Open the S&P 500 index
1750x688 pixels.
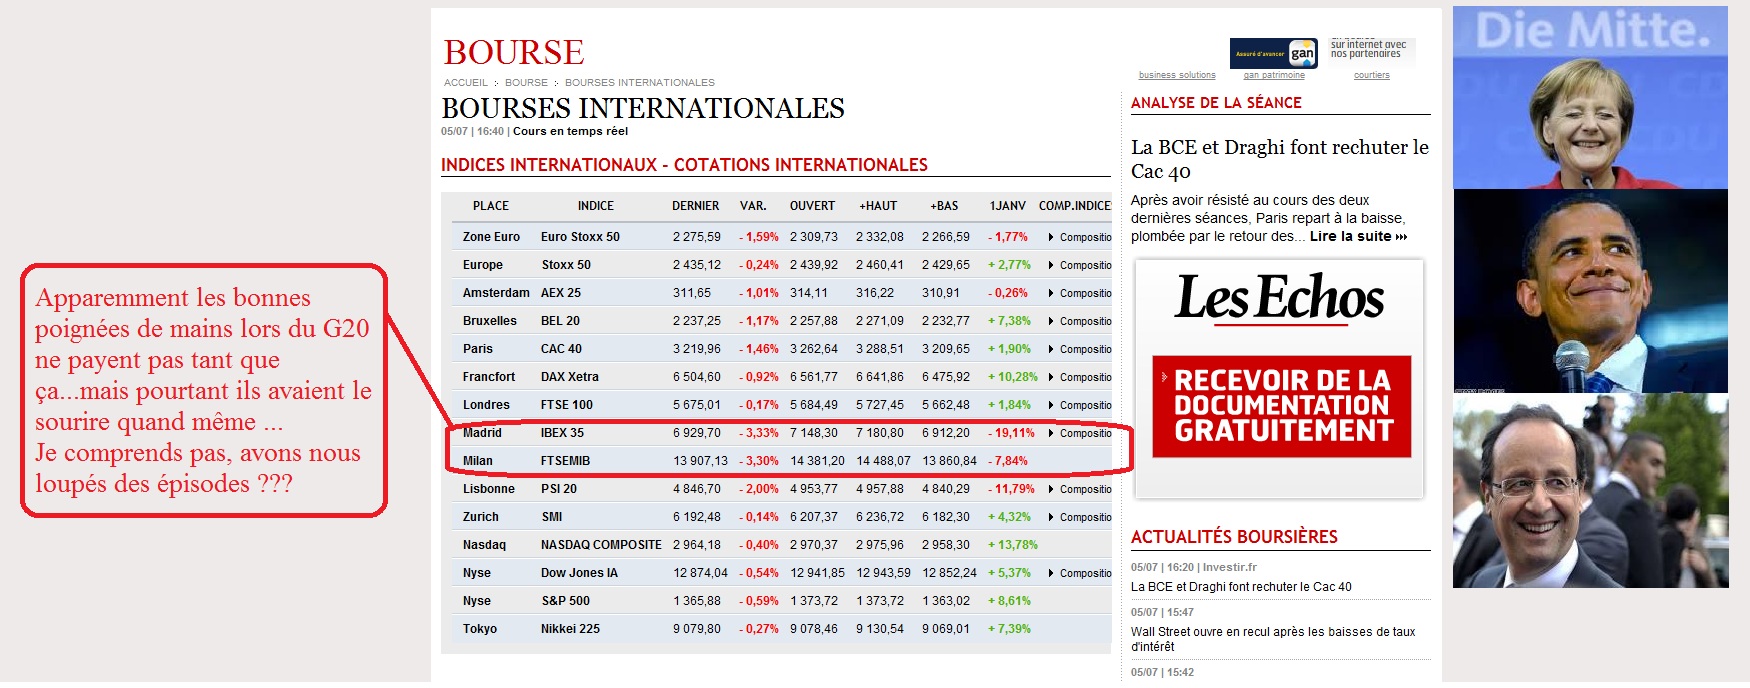click(x=566, y=601)
